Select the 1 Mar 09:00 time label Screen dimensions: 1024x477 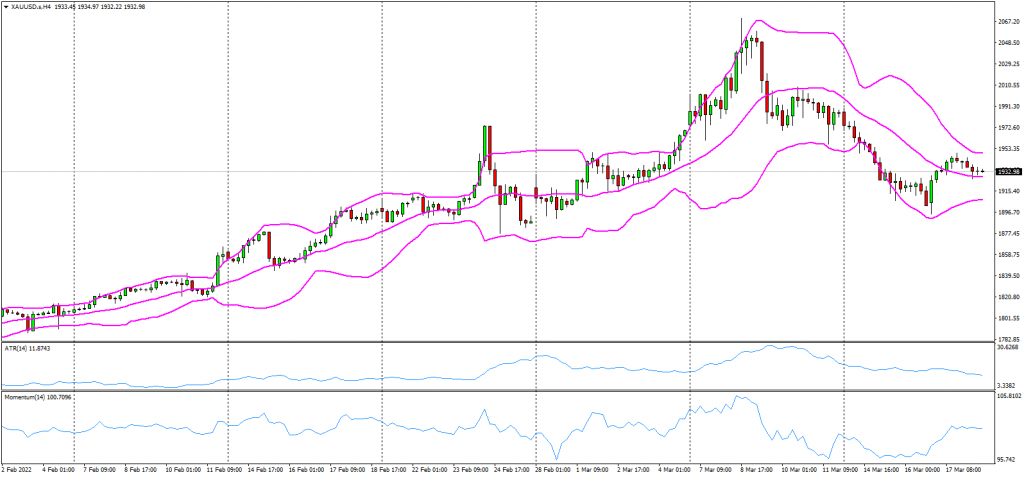[593, 469]
